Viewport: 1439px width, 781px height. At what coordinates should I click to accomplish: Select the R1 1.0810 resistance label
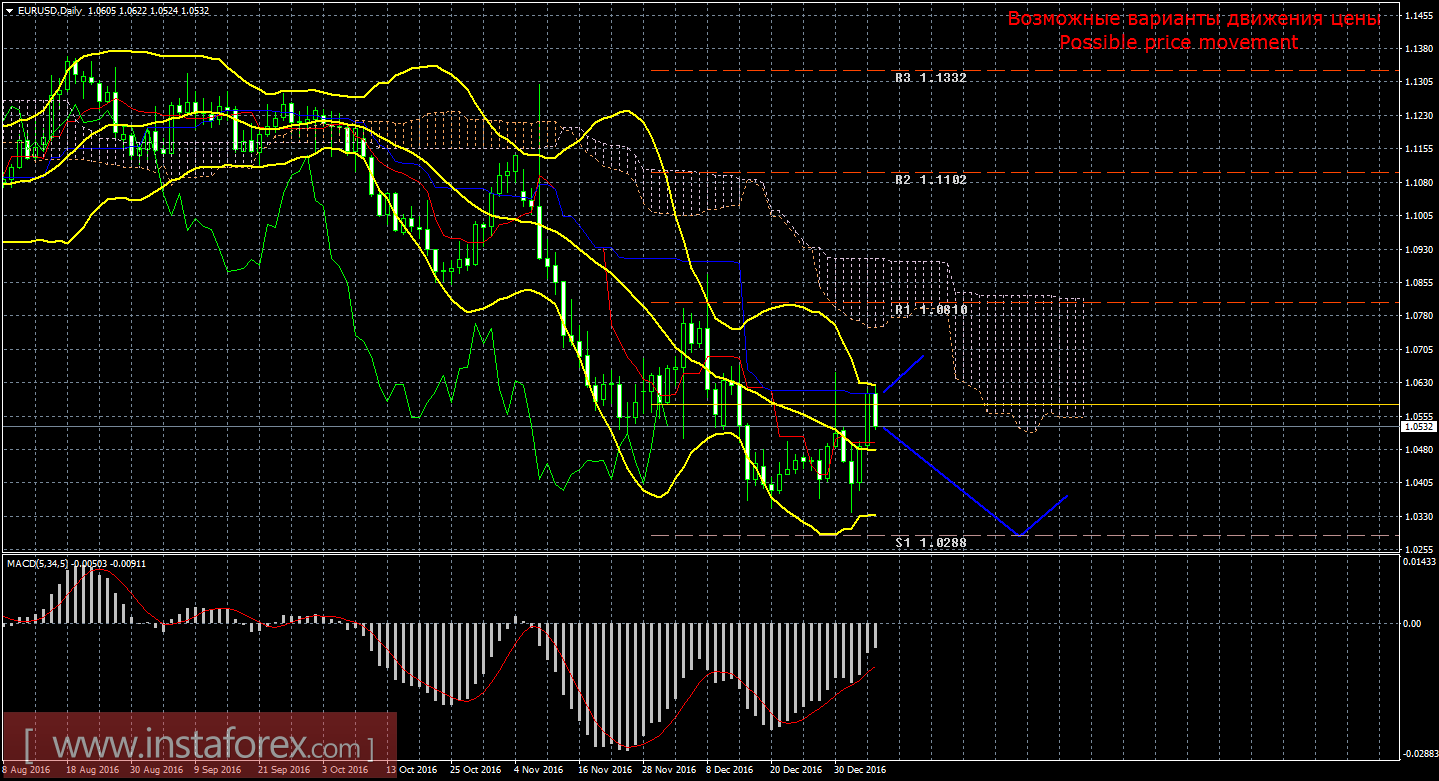[930, 310]
